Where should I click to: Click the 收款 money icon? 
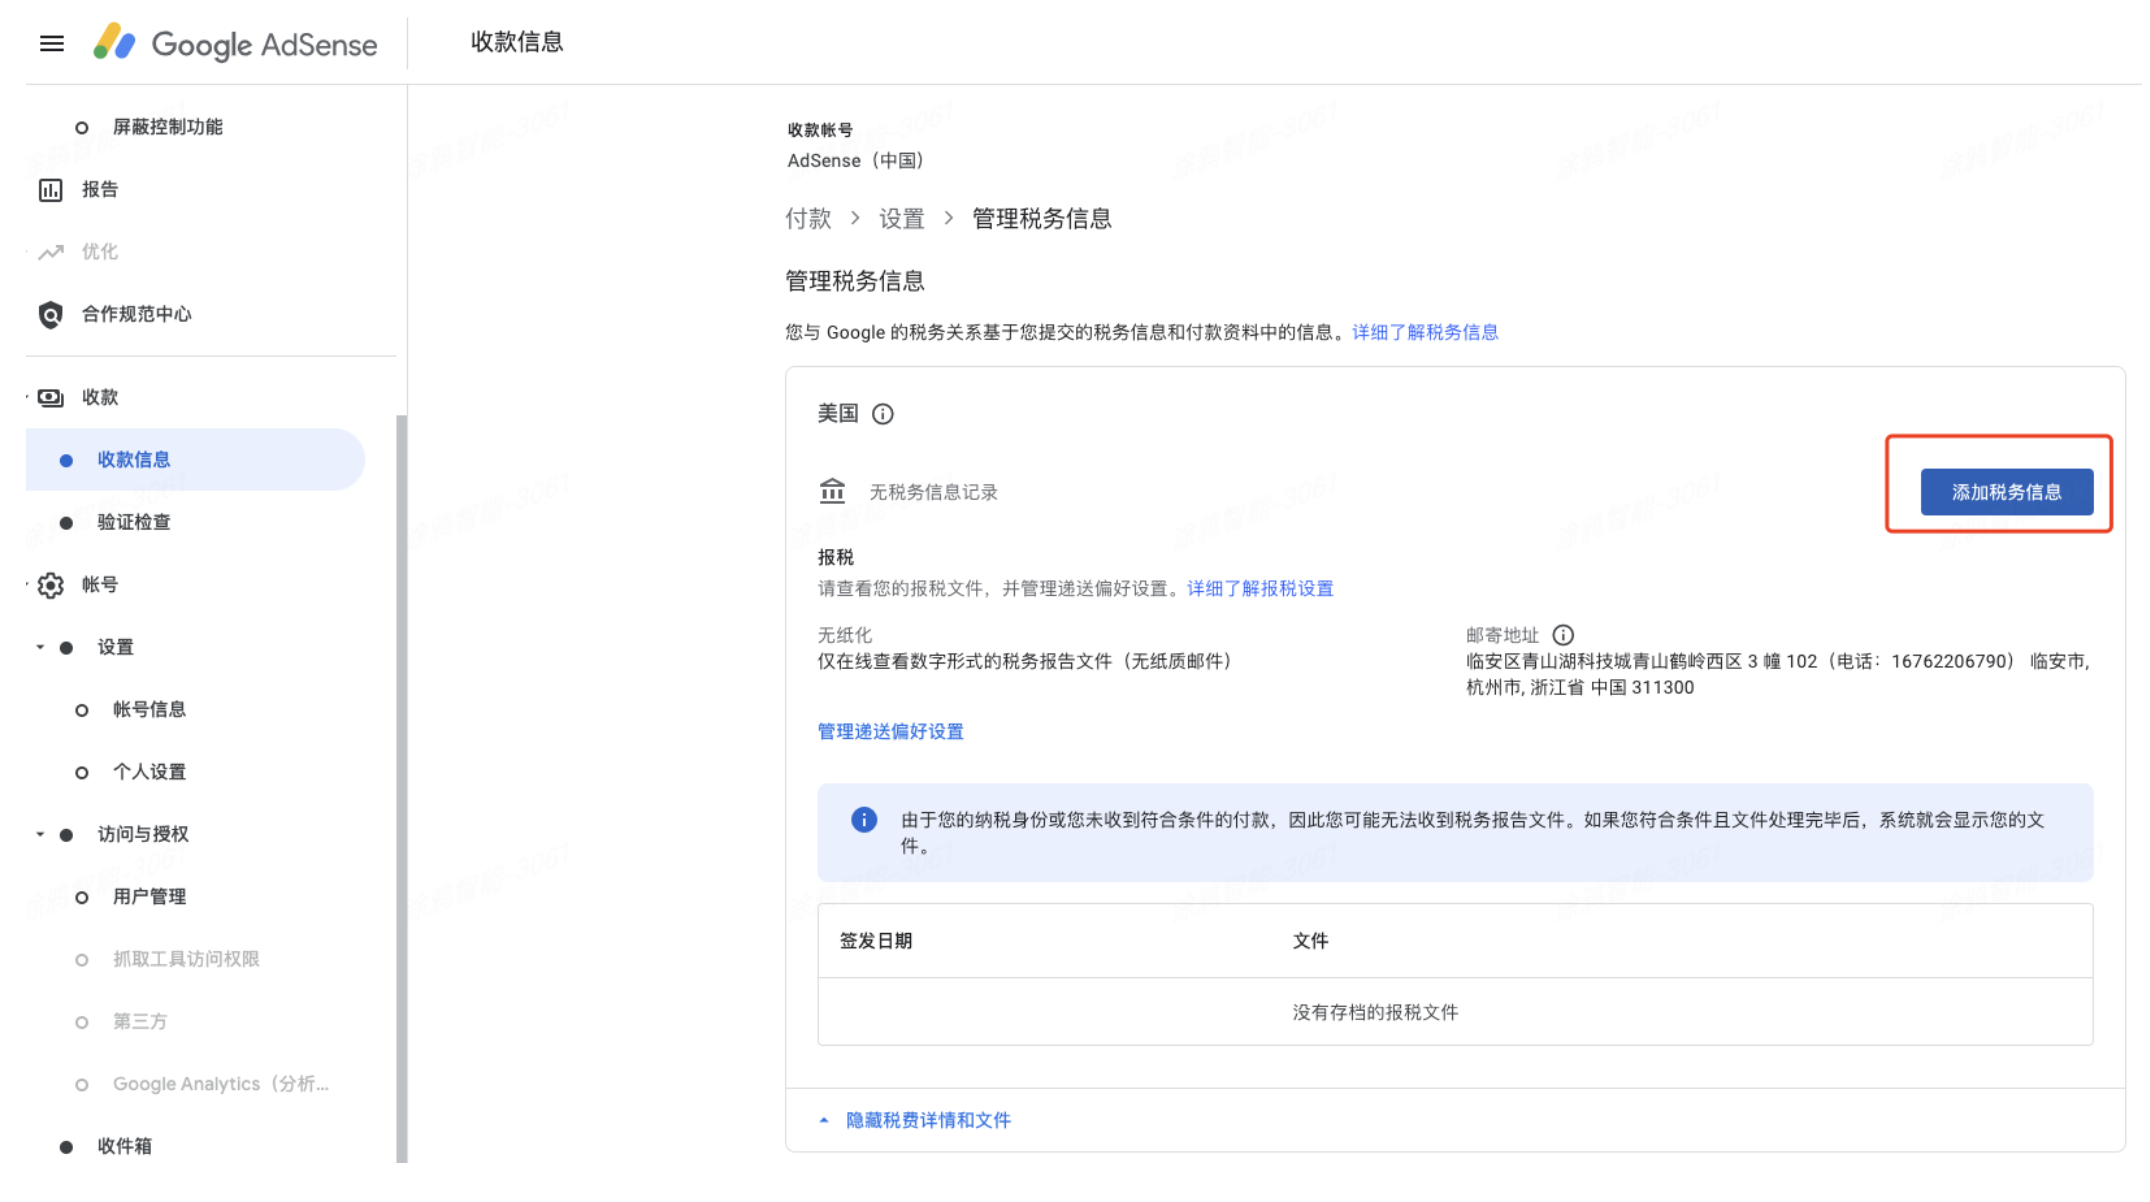tap(51, 398)
